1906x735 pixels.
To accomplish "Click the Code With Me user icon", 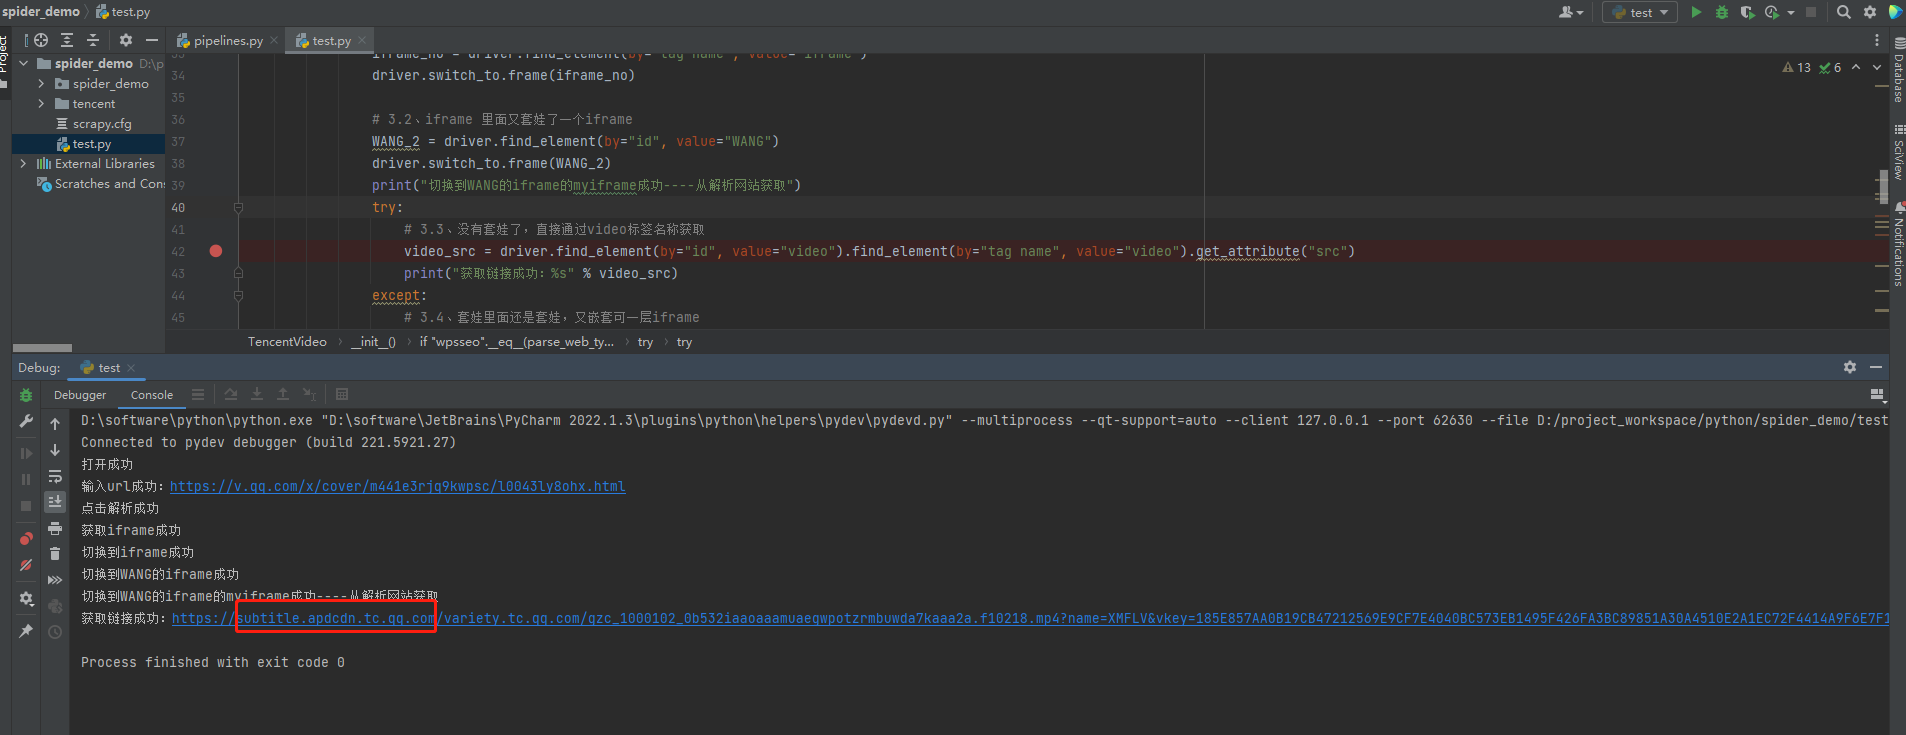I will coord(1567,12).
